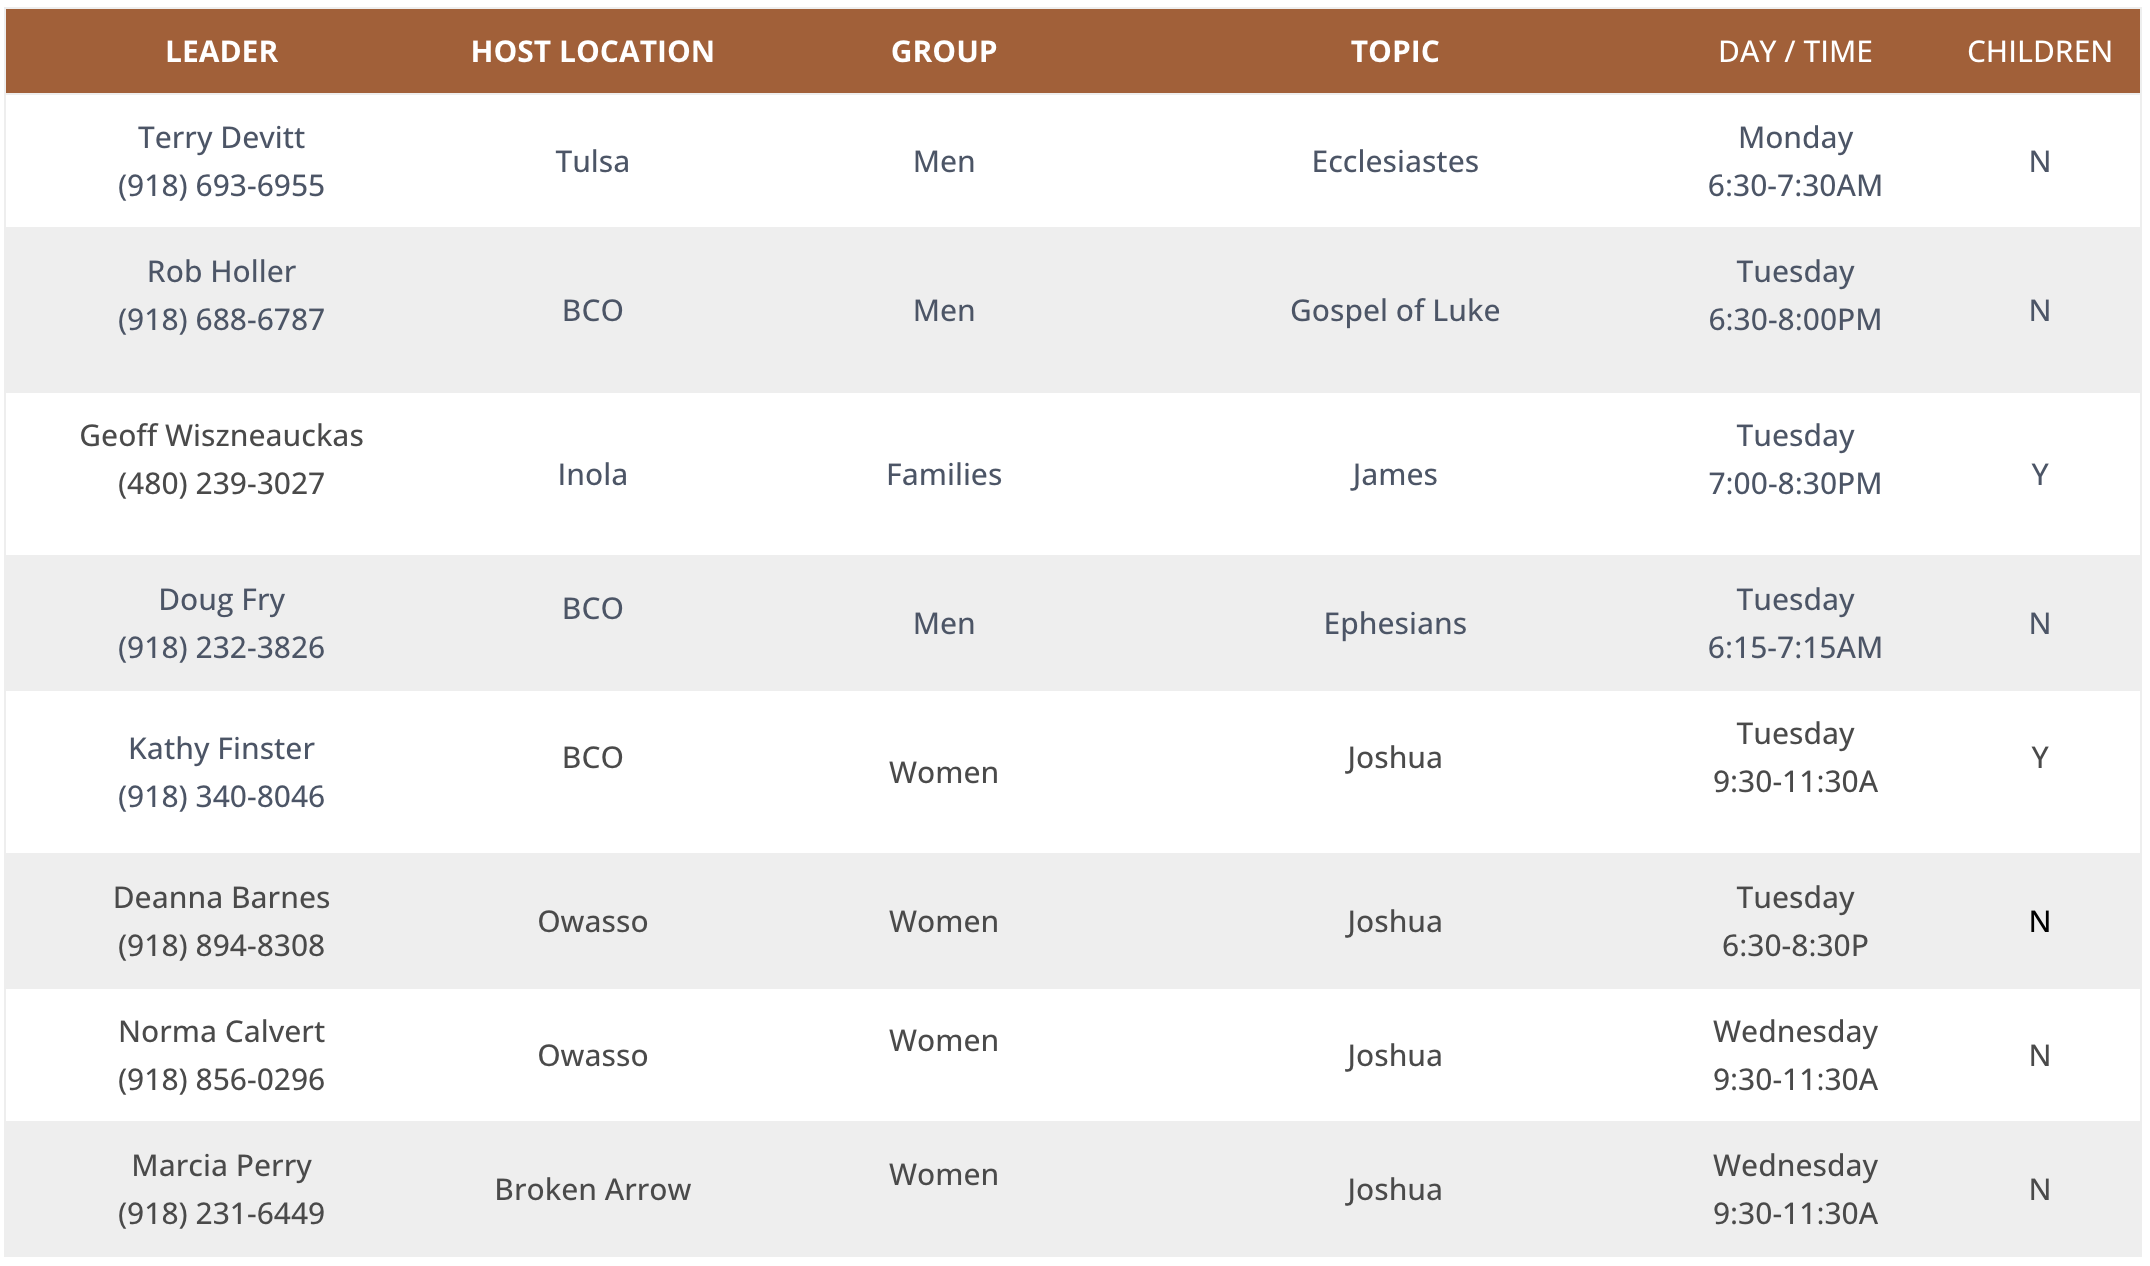Screen dimensions: 2150x1266
Task: Click Doug Fry's phone number (918) 232-3826
Action: point(221,647)
